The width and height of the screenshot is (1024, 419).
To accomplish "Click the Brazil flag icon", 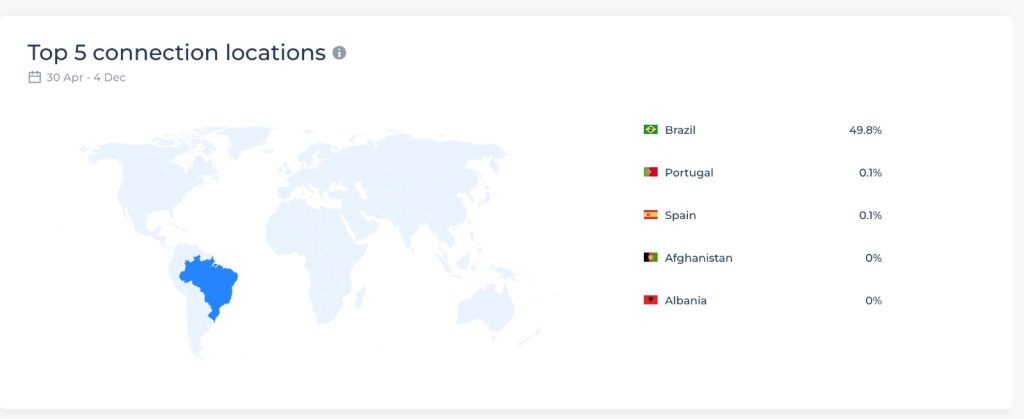I will (x=650, y=130).
